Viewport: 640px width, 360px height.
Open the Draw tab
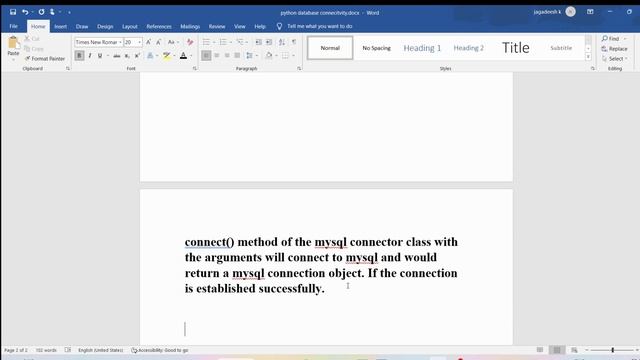(82, 26)
